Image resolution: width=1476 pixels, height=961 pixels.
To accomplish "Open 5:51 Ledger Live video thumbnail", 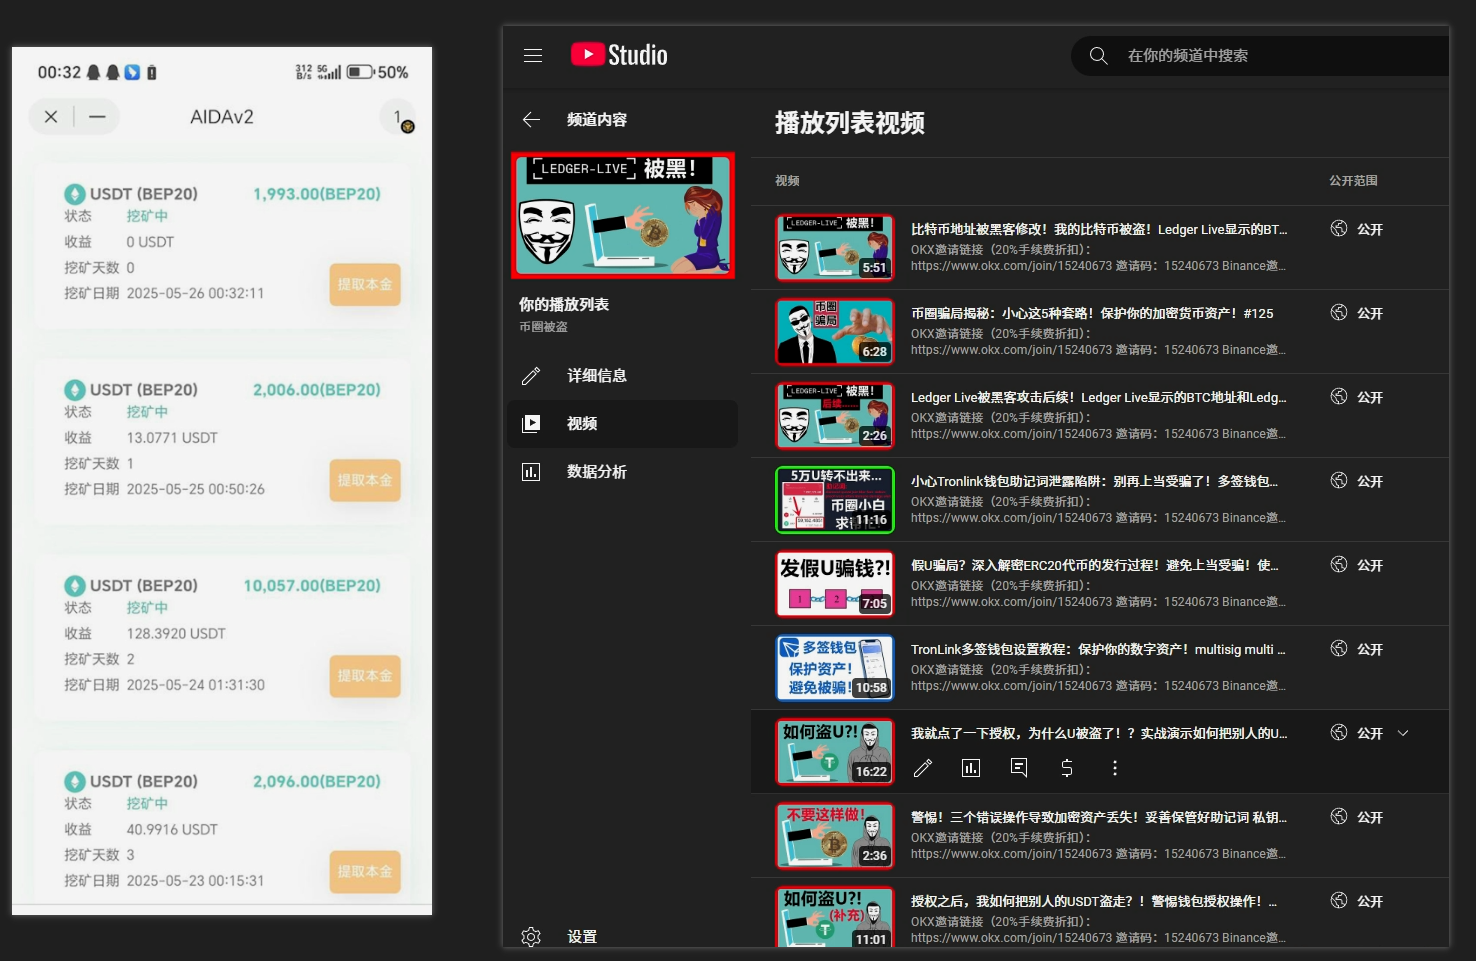I will pos(835,248).
